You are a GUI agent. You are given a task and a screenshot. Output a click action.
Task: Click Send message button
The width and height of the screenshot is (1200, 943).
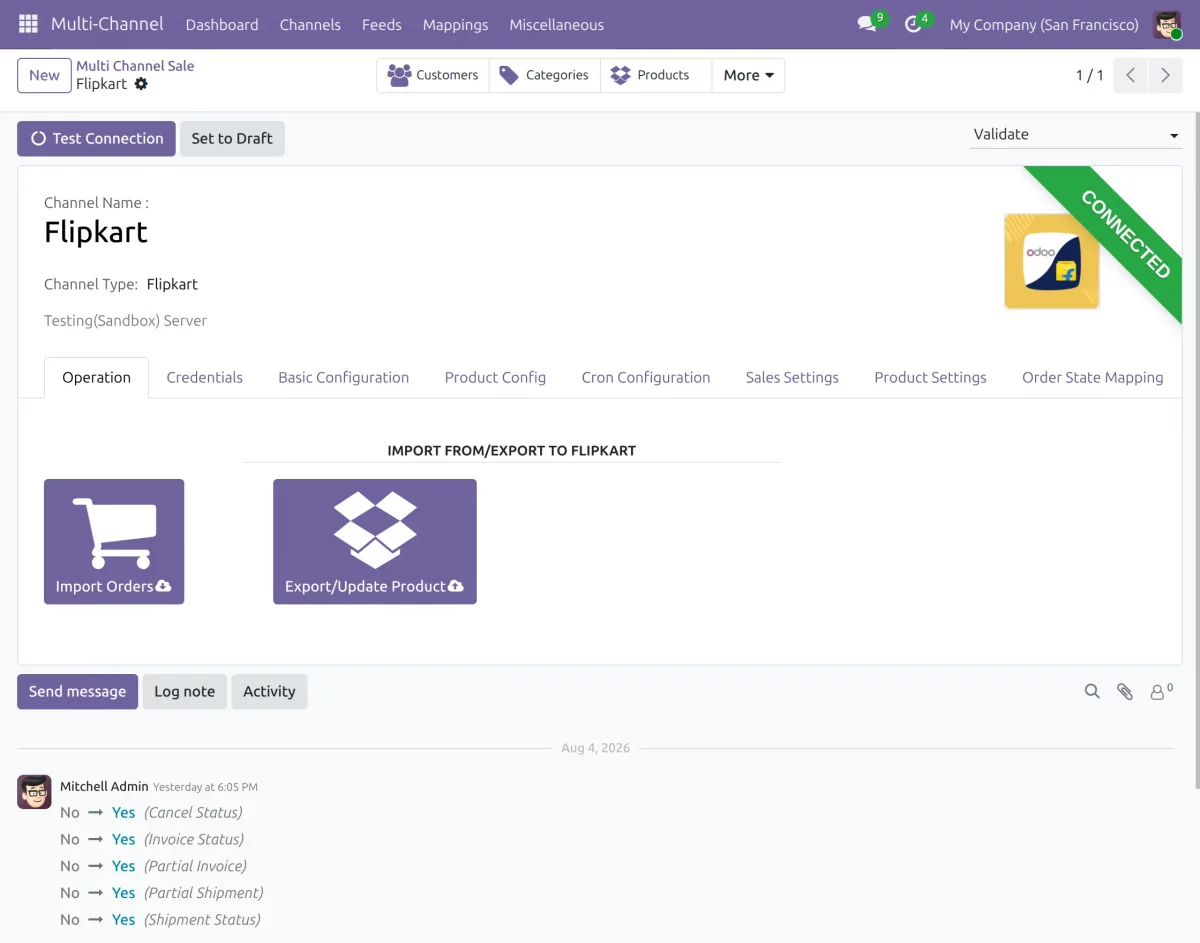pos(78,691)
